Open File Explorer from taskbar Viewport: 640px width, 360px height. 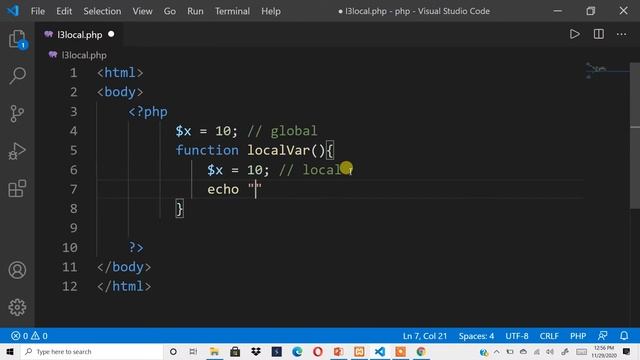pos(214,351)
